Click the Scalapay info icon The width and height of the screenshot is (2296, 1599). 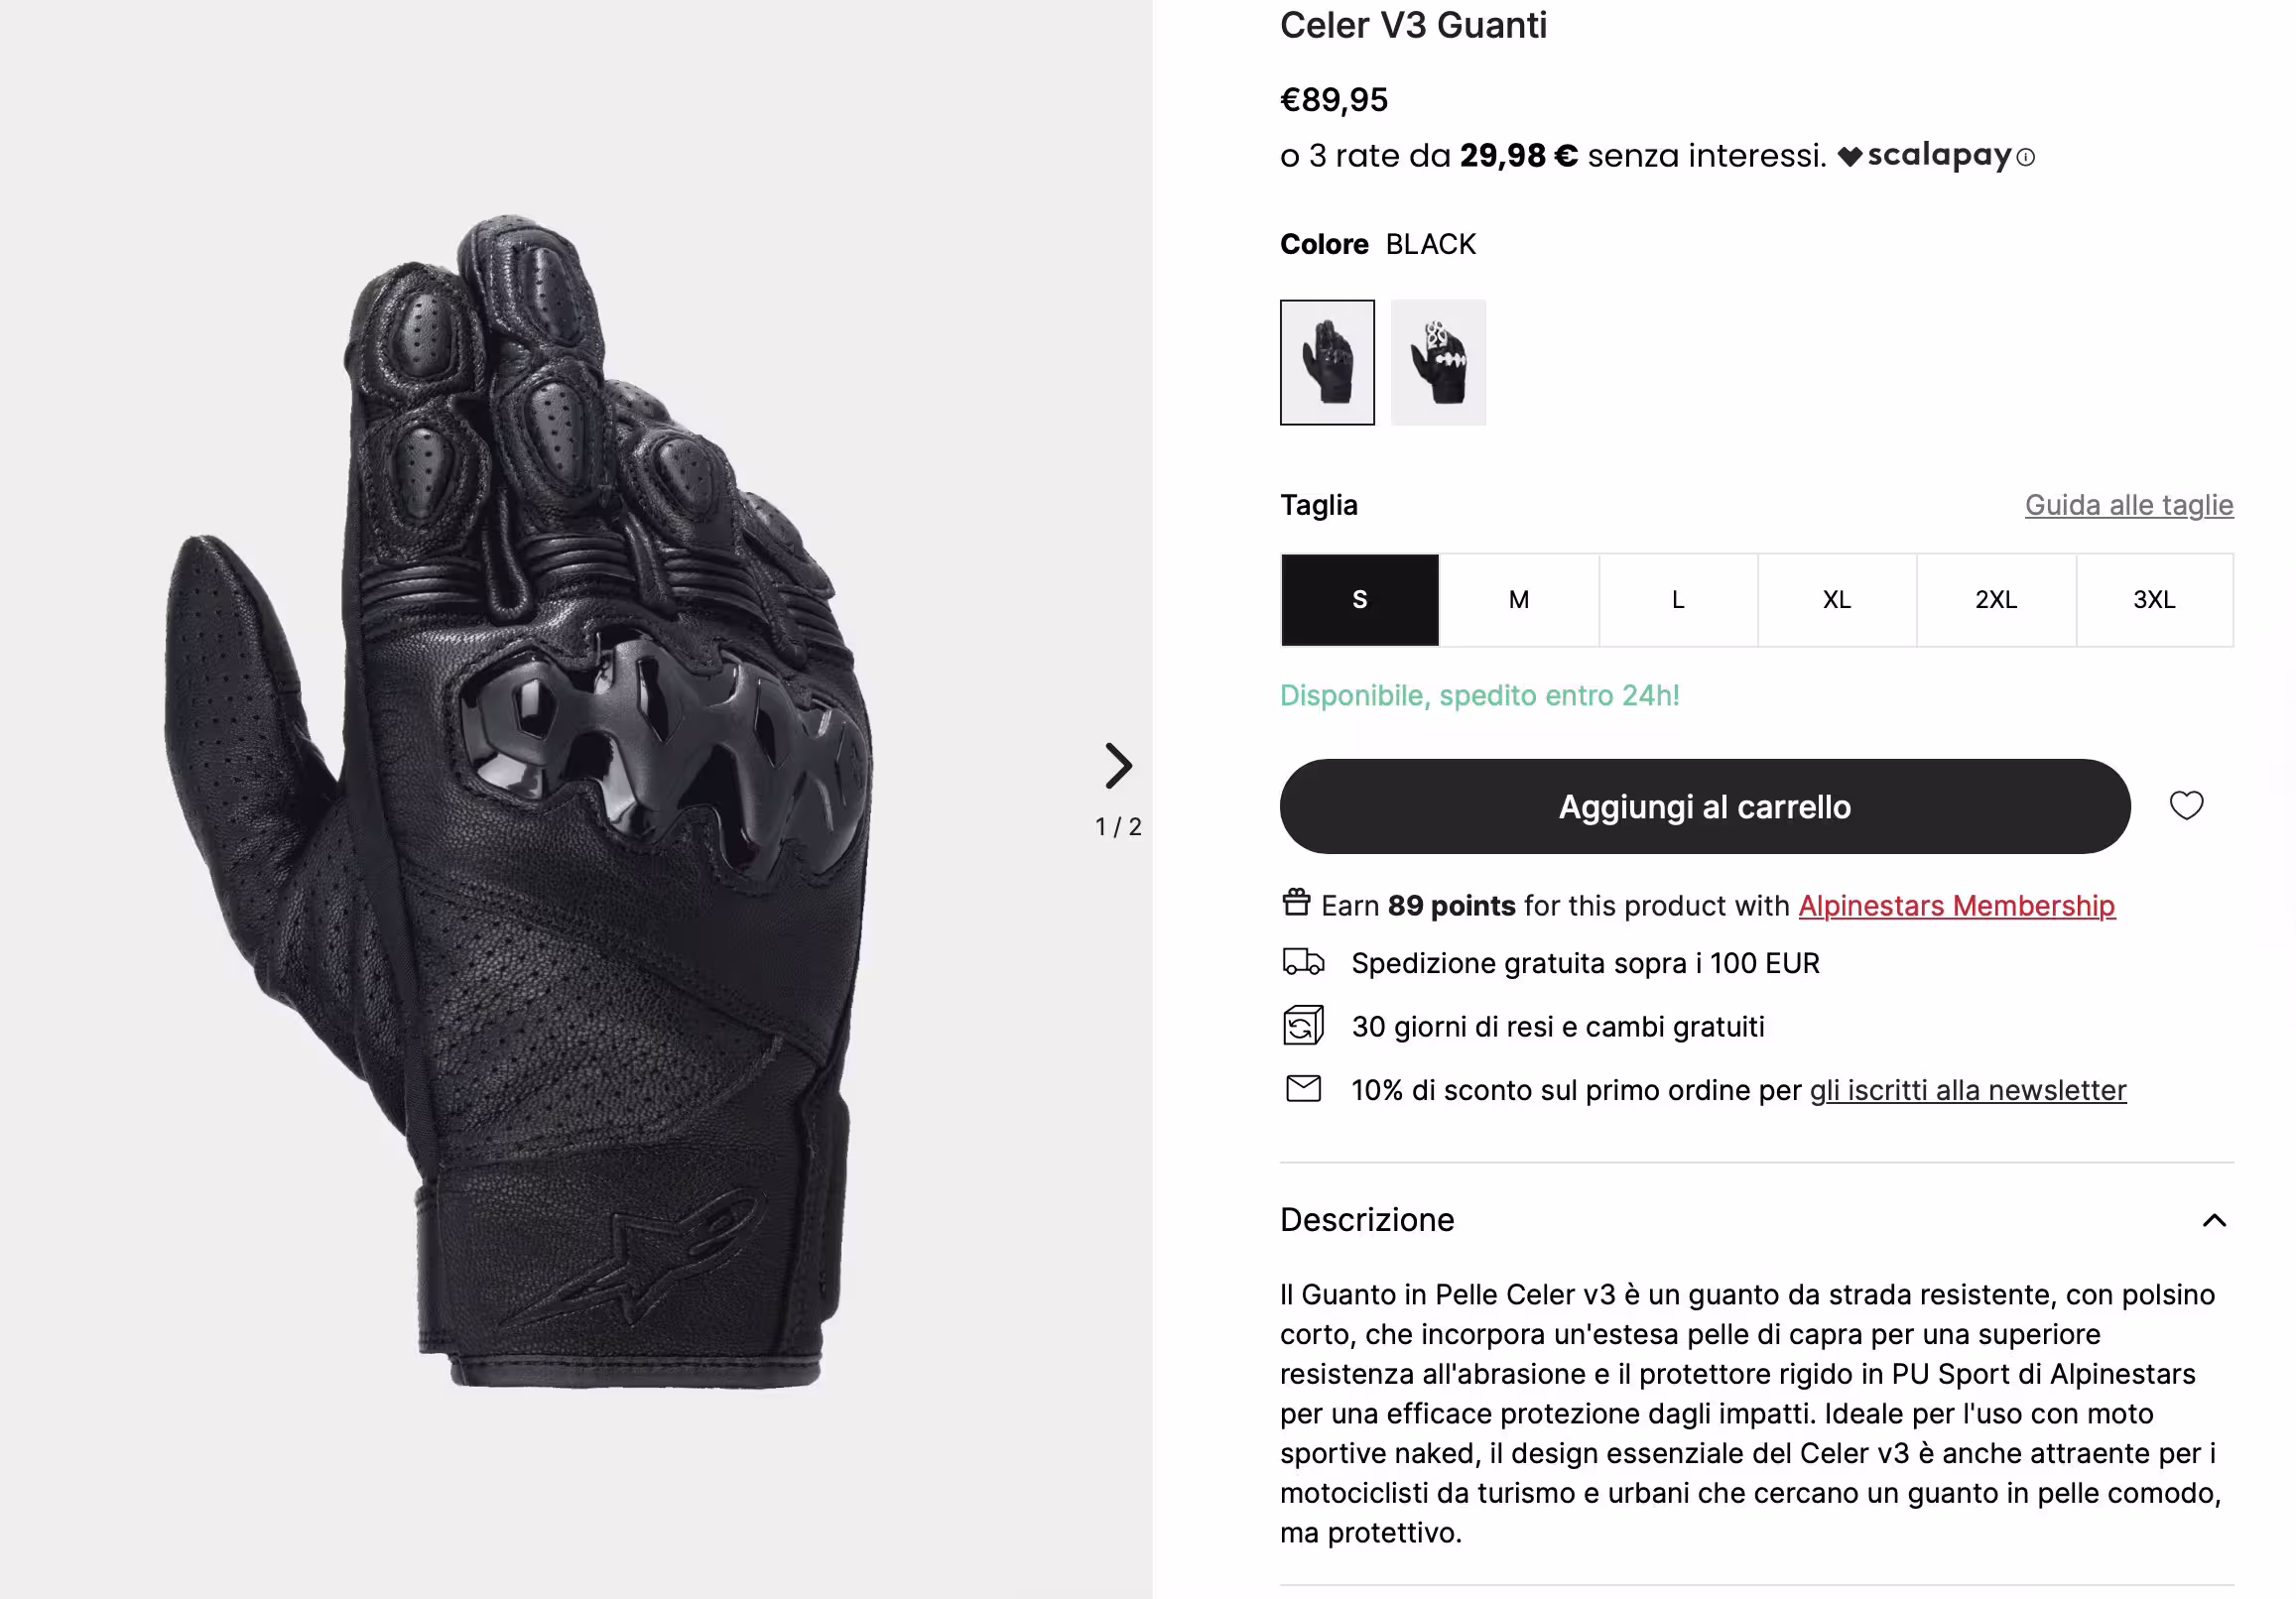pyautogui.click(x=2026, y=157)
